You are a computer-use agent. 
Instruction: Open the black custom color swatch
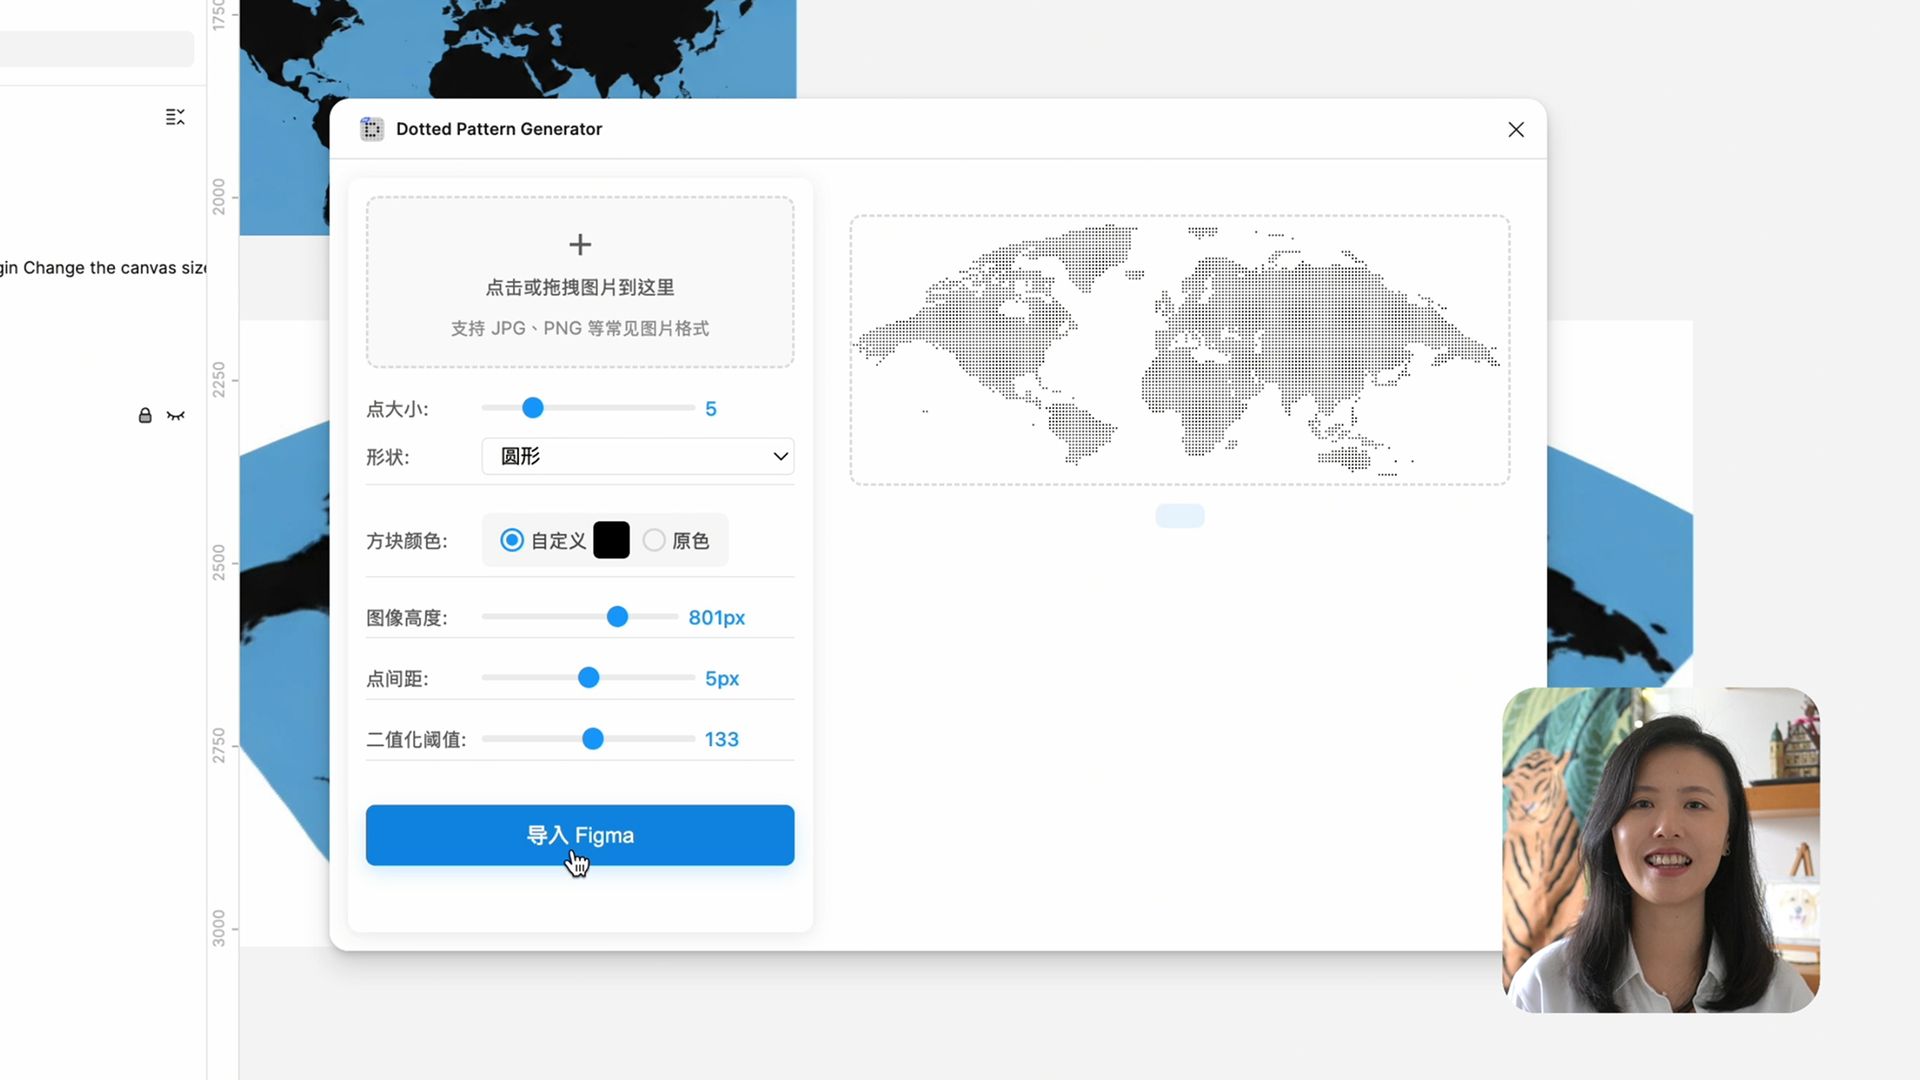pyautogui.click(x=611, y=540)
